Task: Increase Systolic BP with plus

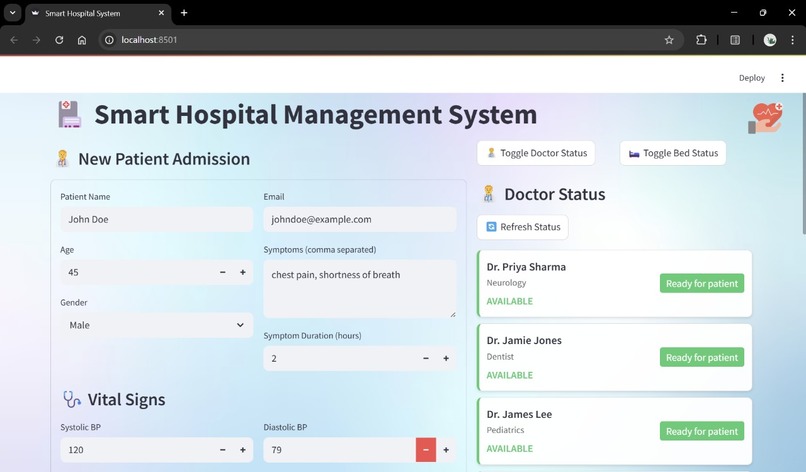Action: click(243, 450)
